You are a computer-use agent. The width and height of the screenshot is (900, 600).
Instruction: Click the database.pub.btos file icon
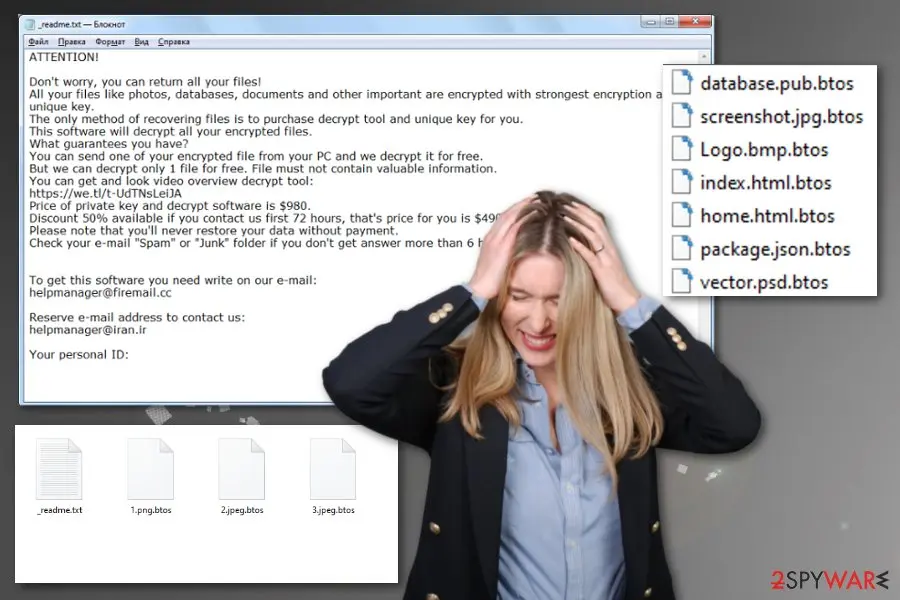(682, 82)
